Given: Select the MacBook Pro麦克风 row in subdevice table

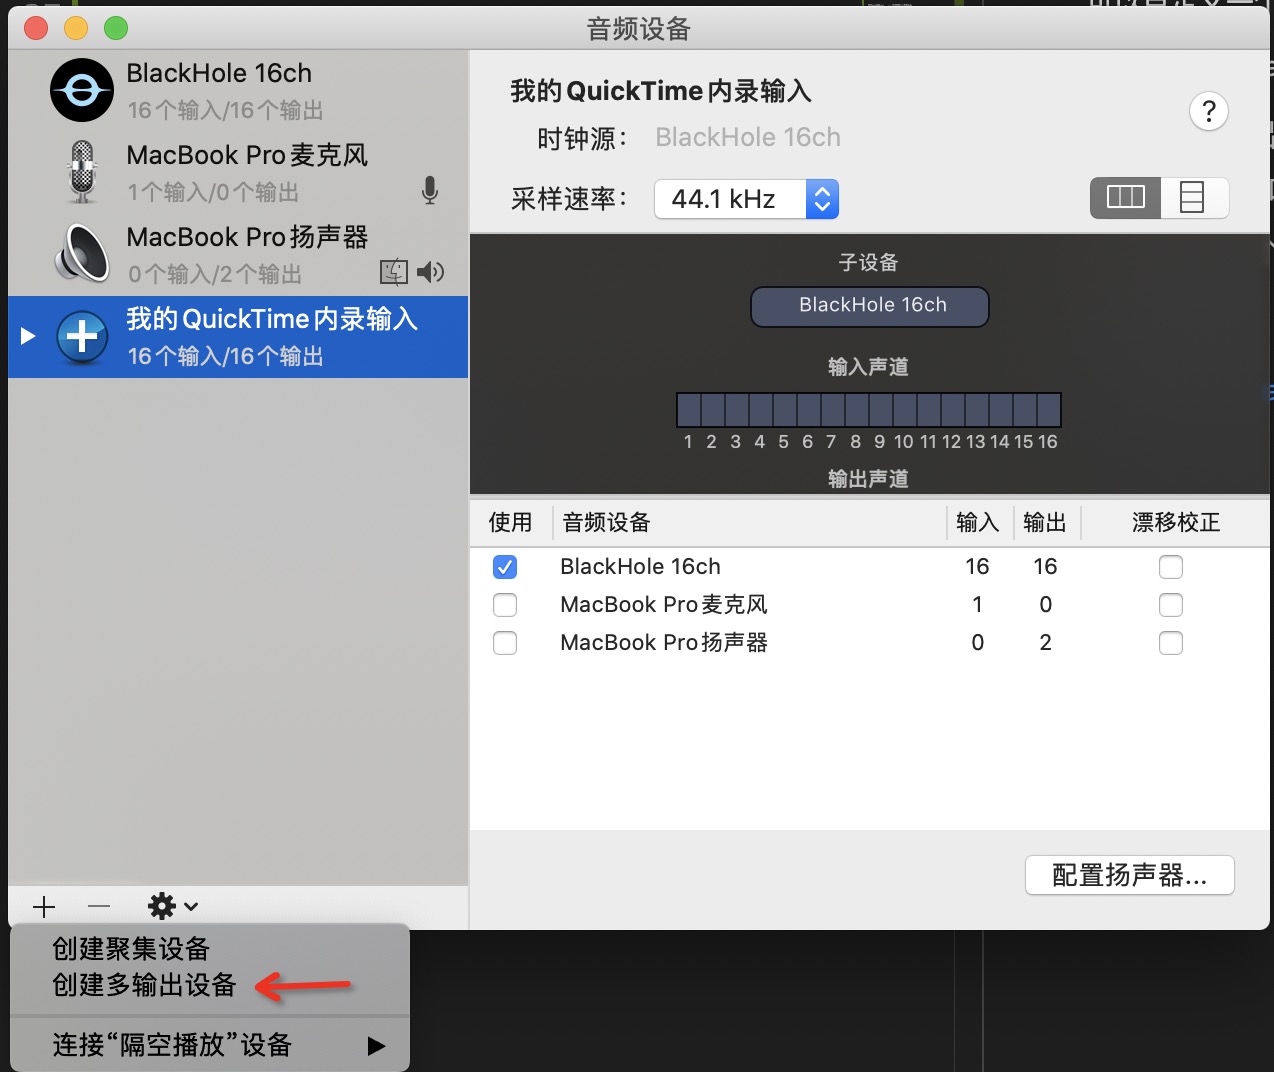Looking at the screenshot, I should click(x=870, y=605).
